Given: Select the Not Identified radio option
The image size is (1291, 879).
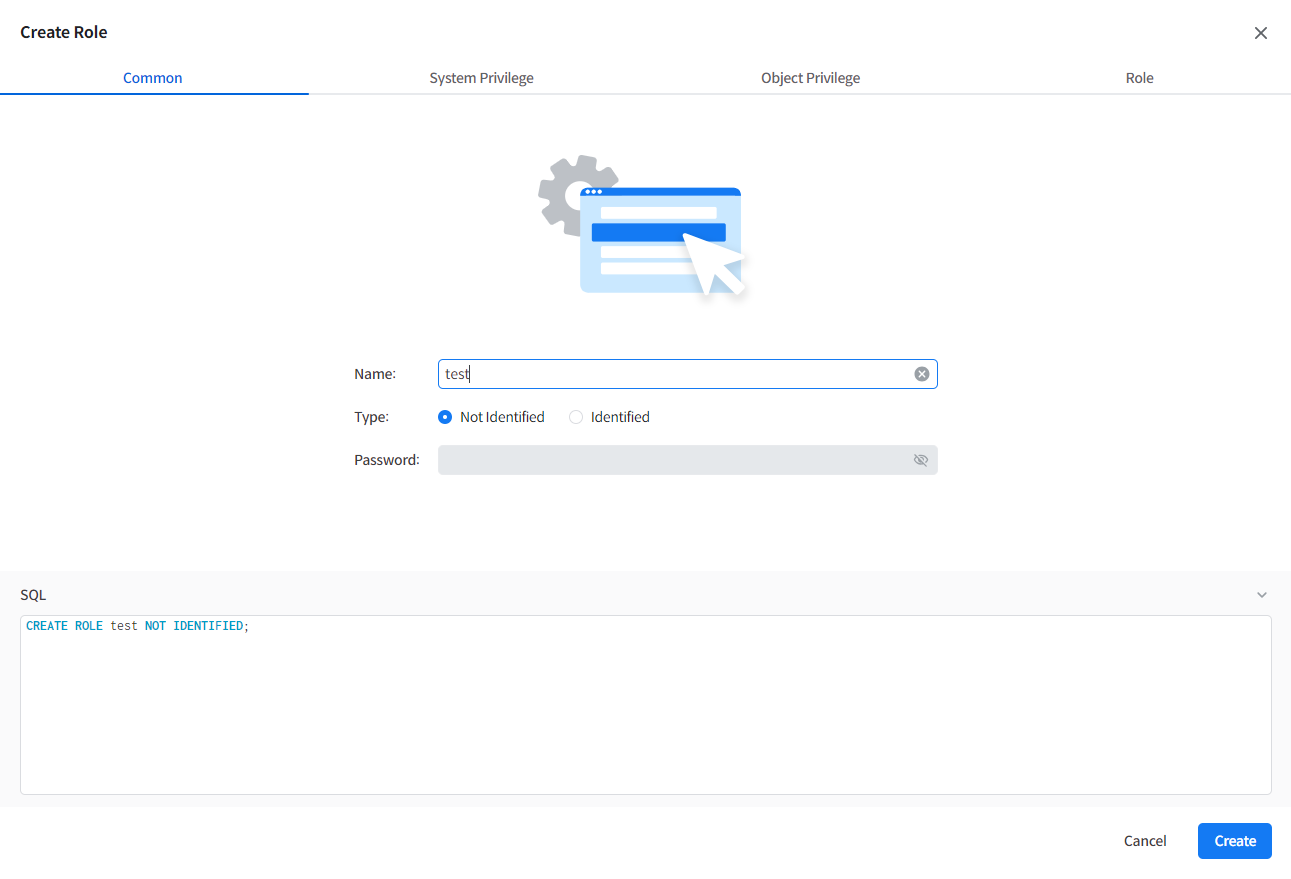Looking at the screenshot, I should pyautogui.click(x=446, y=417).
